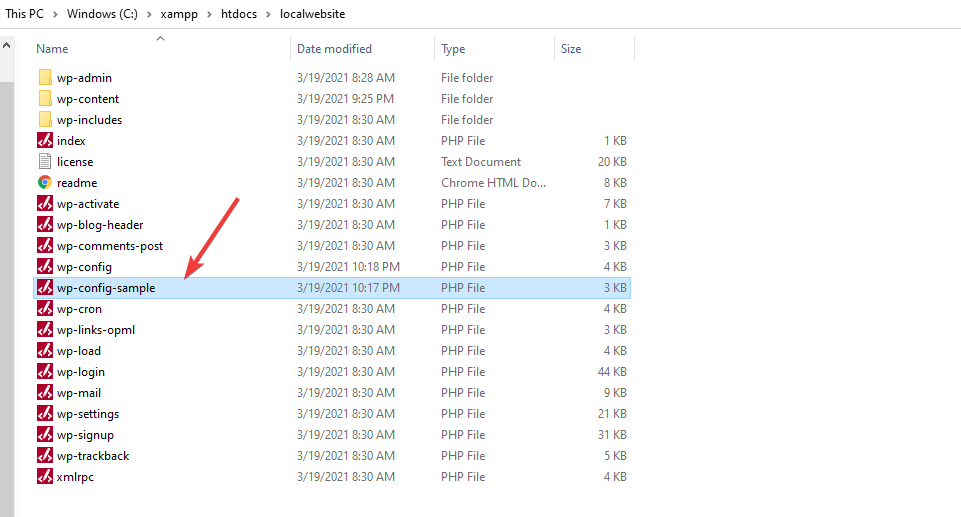
Task: Click the left pane scroll up arrow
Action: pyautogui.click(x=7, y=45)
